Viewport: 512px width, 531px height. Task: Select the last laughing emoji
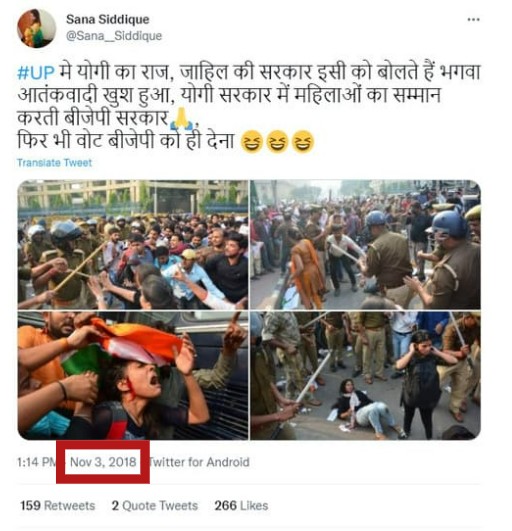click(x=303, y=142)
